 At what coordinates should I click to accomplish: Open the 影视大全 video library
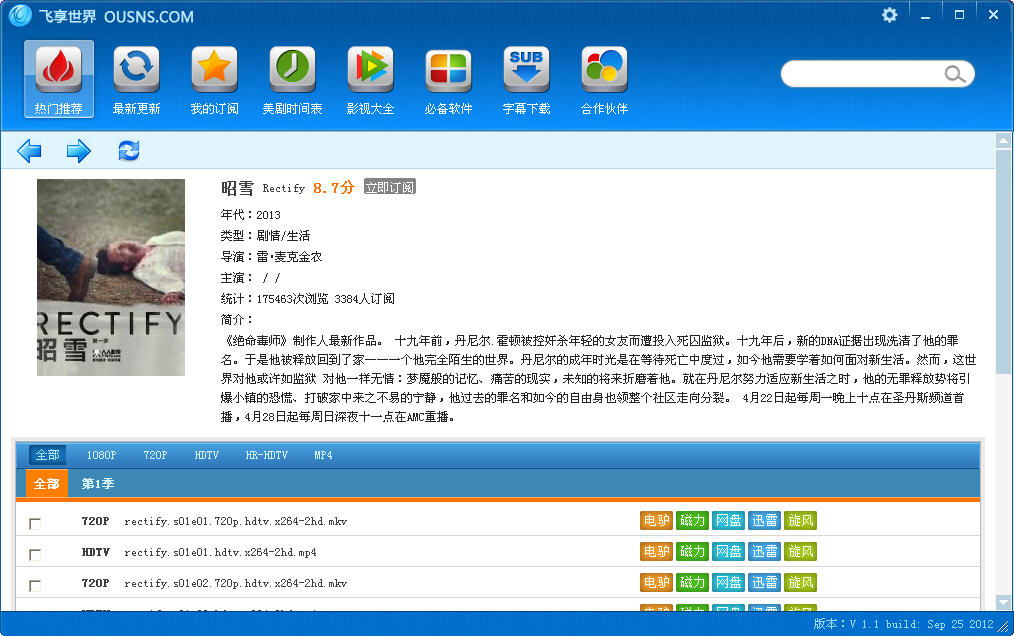(371, 79)
